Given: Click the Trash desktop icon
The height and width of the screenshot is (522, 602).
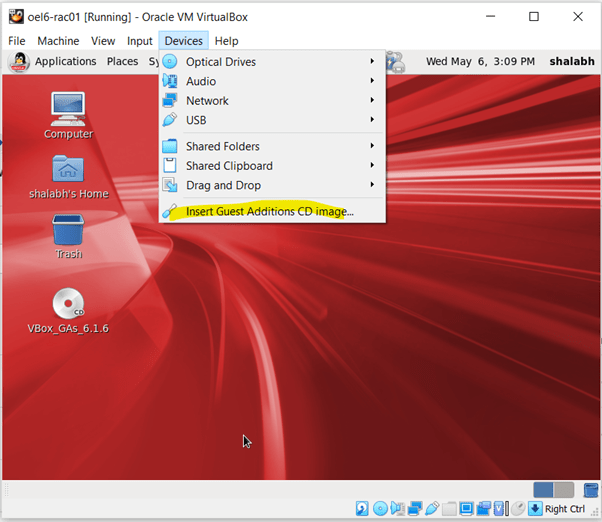Looking at the screenshot, I should click(x=68, y=231).
